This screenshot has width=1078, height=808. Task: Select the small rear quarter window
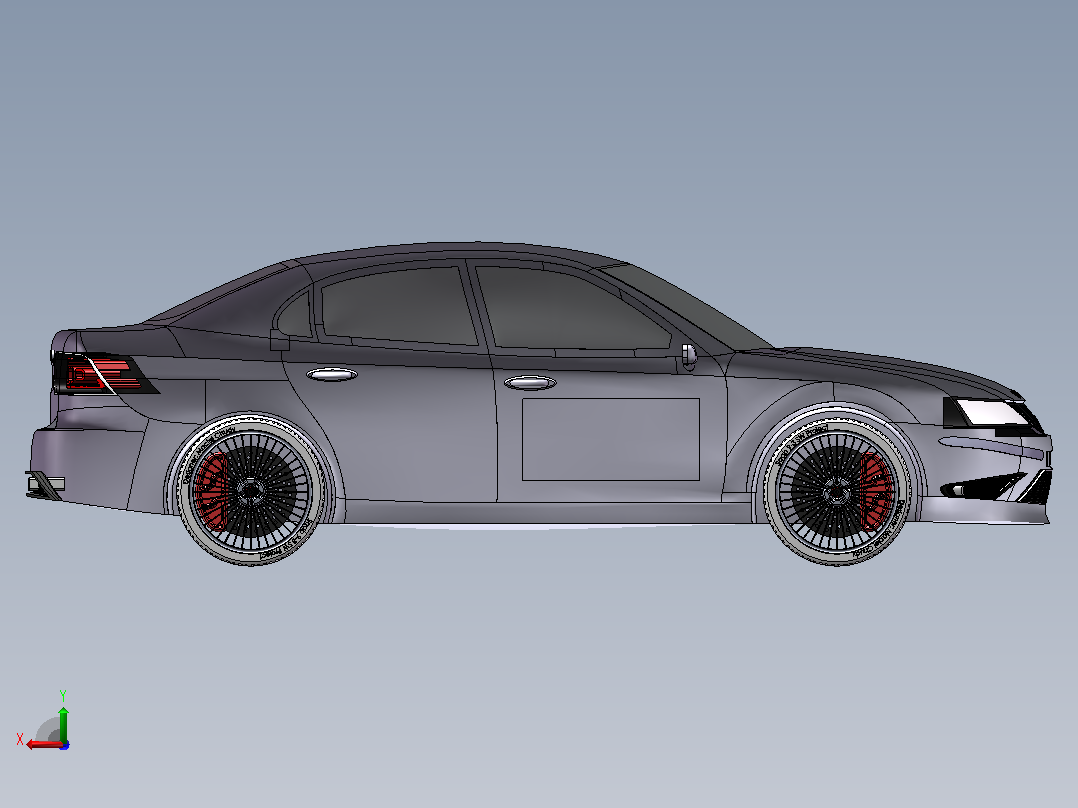294,316
